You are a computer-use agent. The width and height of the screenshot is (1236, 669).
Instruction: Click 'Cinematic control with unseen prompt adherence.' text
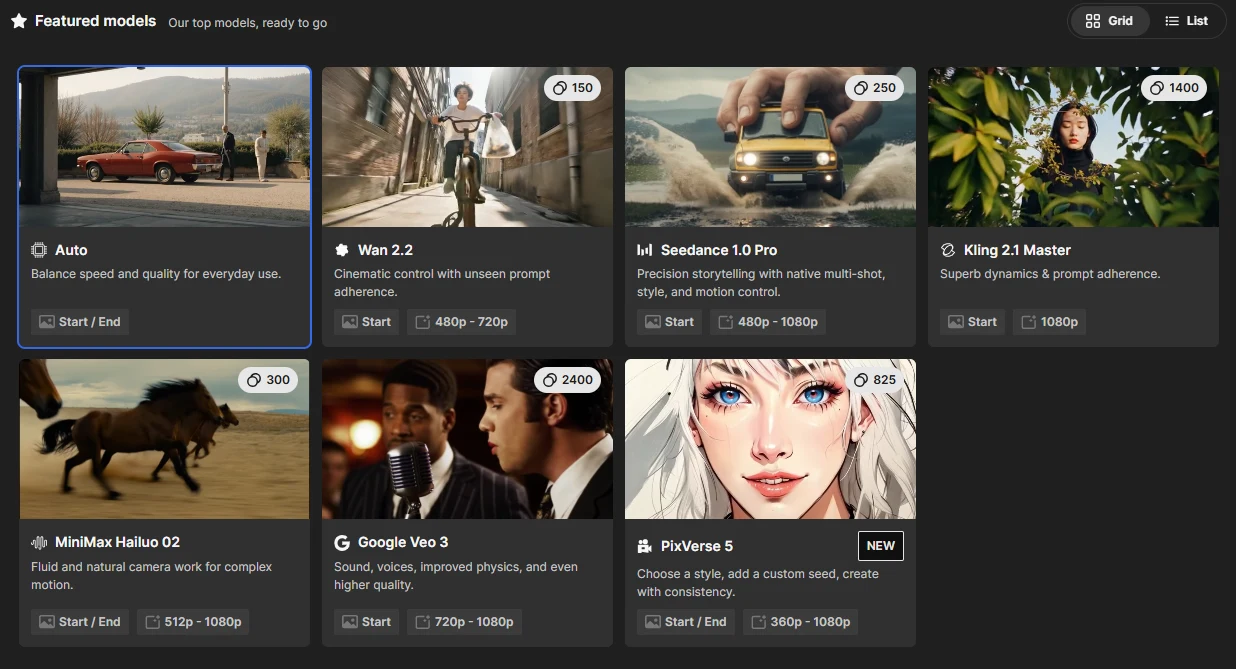tap(442, 283)
